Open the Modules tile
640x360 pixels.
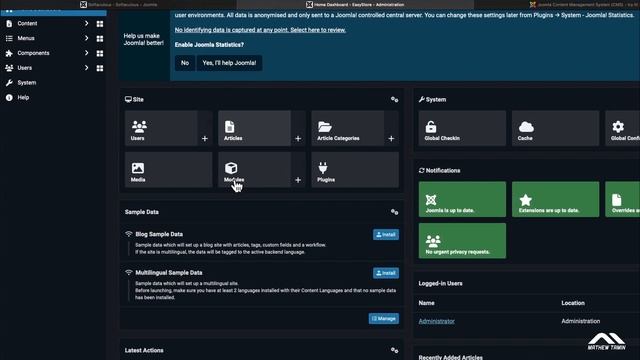(254, 170)
